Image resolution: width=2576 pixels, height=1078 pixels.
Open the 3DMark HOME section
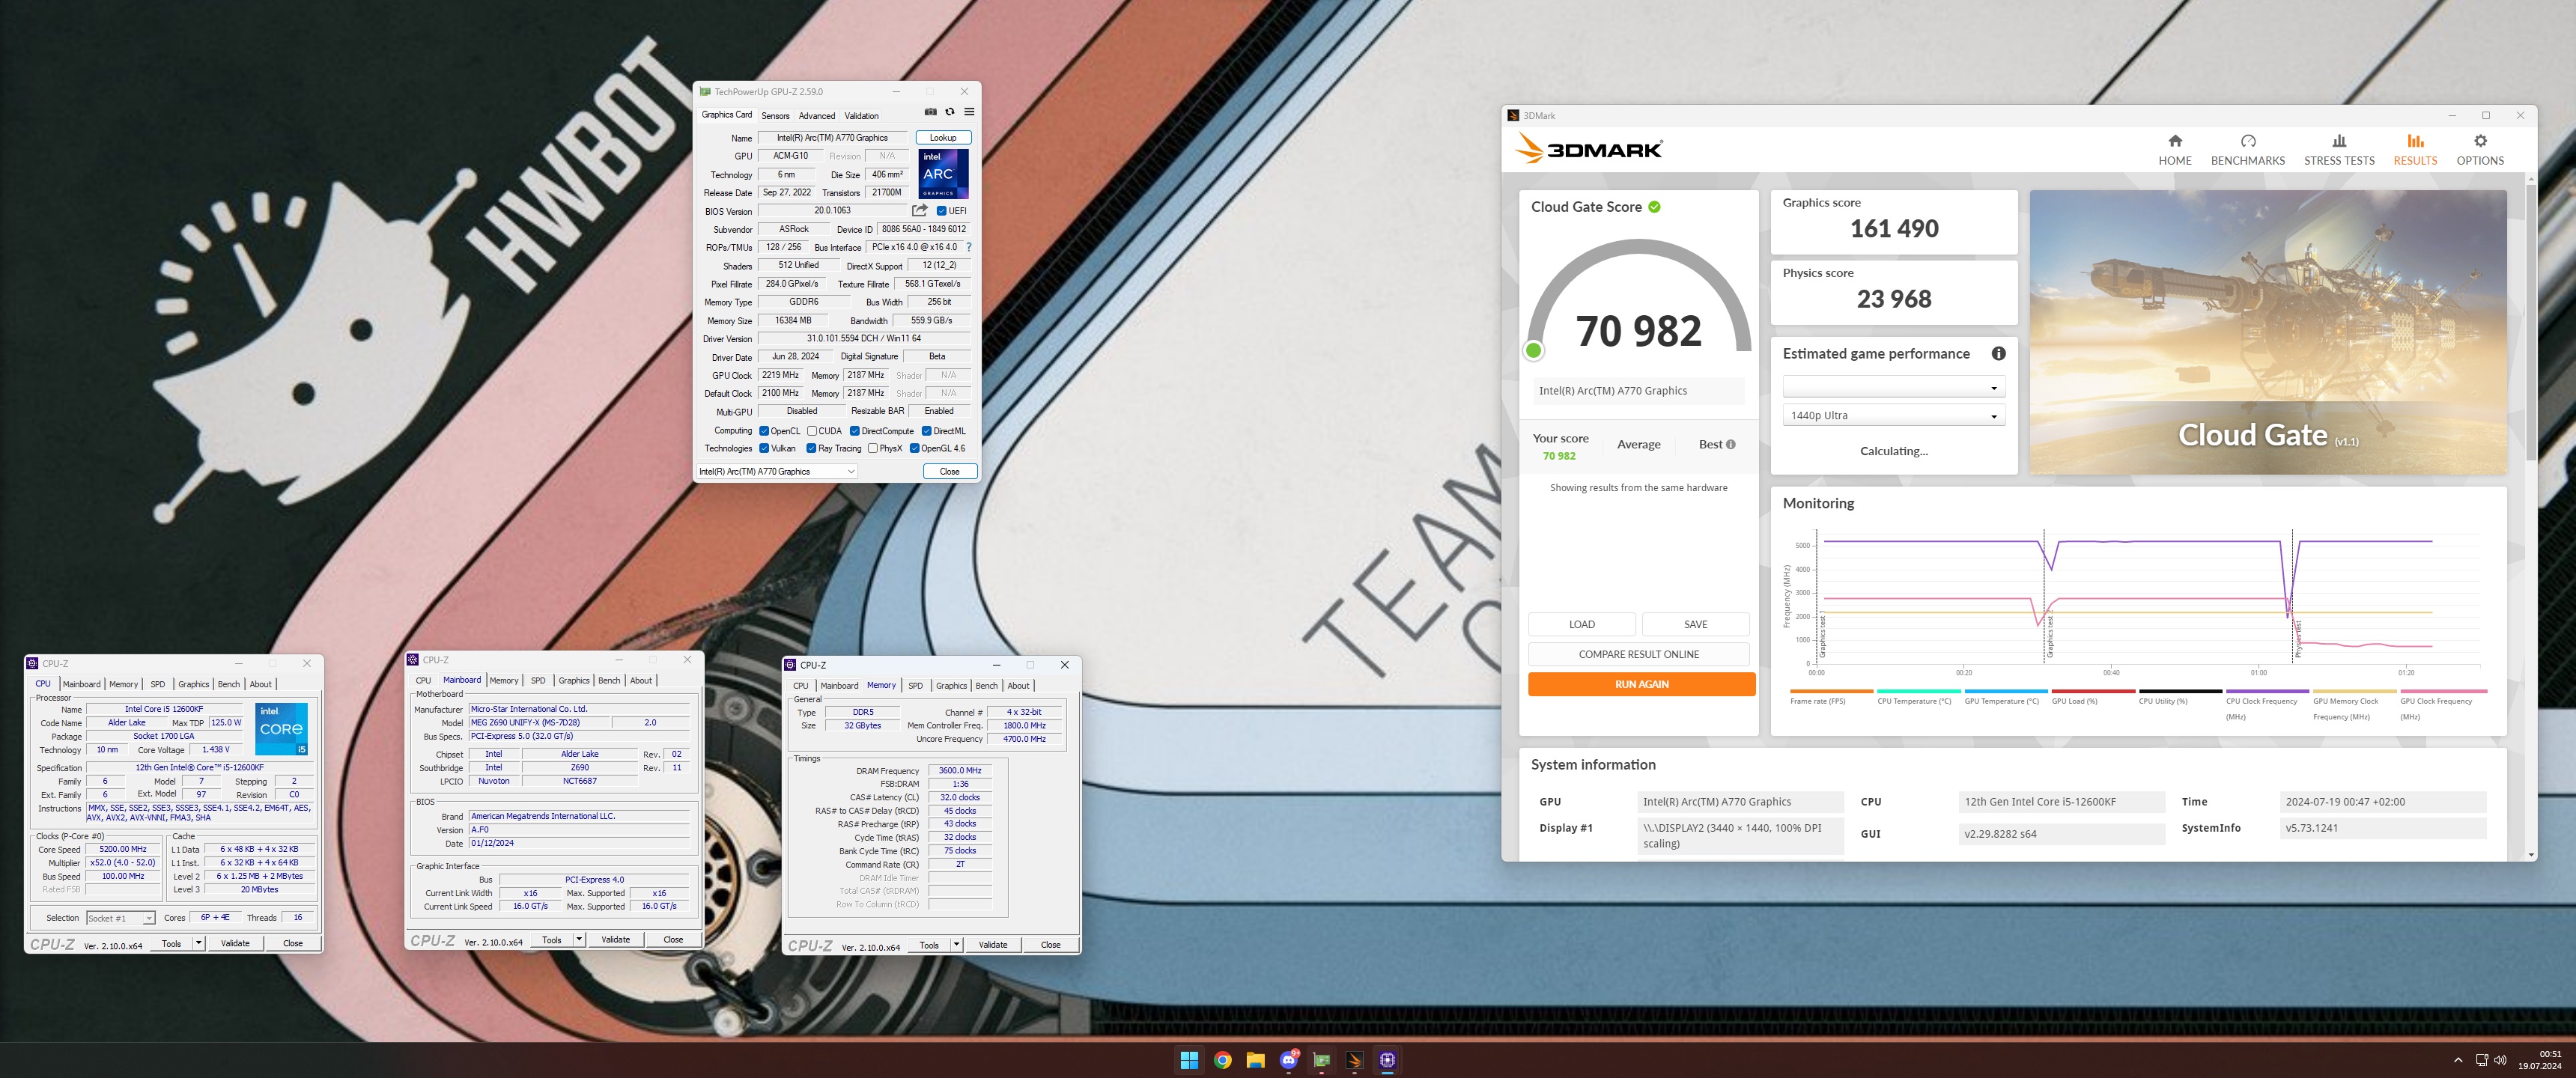click(x=2174, y=150)
